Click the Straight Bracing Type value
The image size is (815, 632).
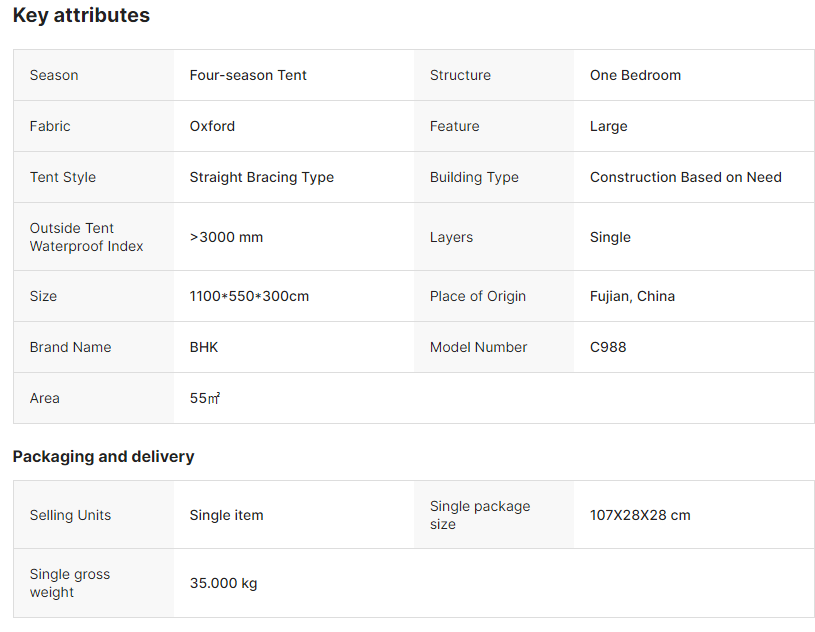pyautogui.click(x=261, y=177)
